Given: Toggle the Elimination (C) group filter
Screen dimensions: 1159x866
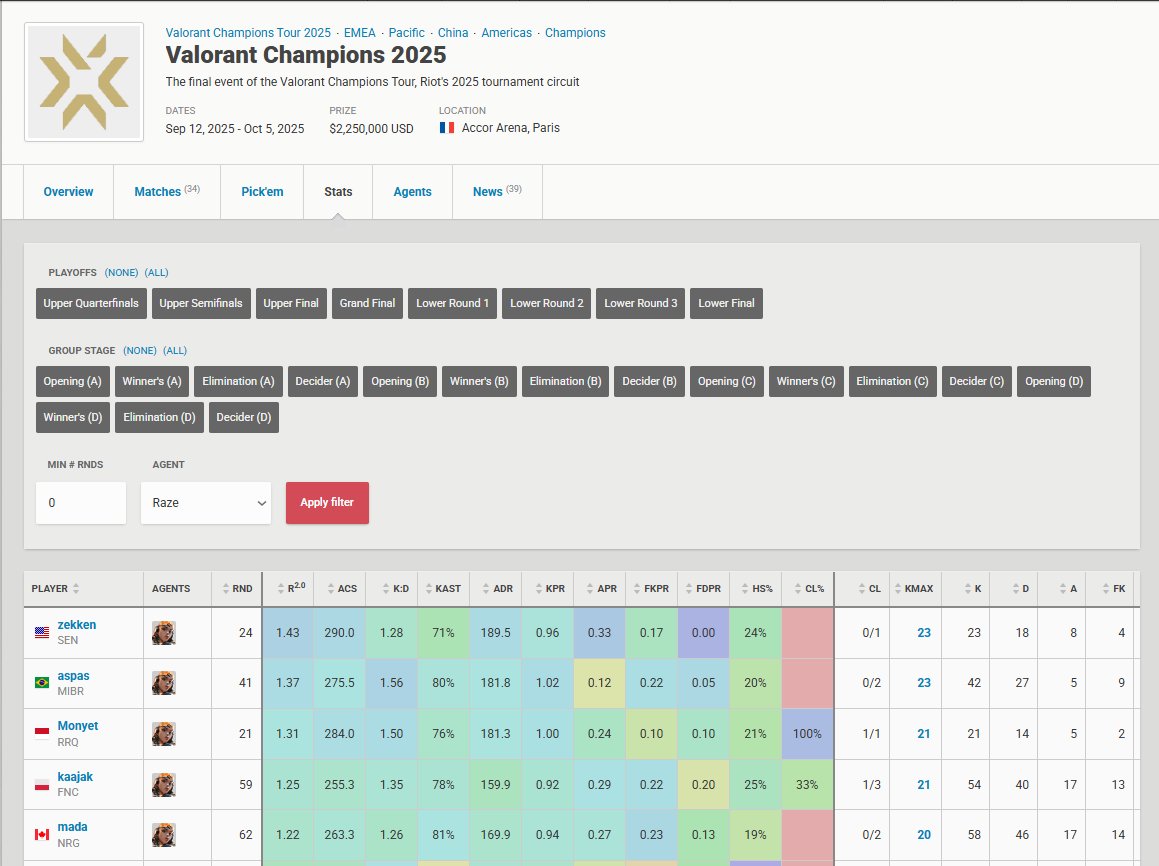Looking at the screenshot, I should 892,381.
